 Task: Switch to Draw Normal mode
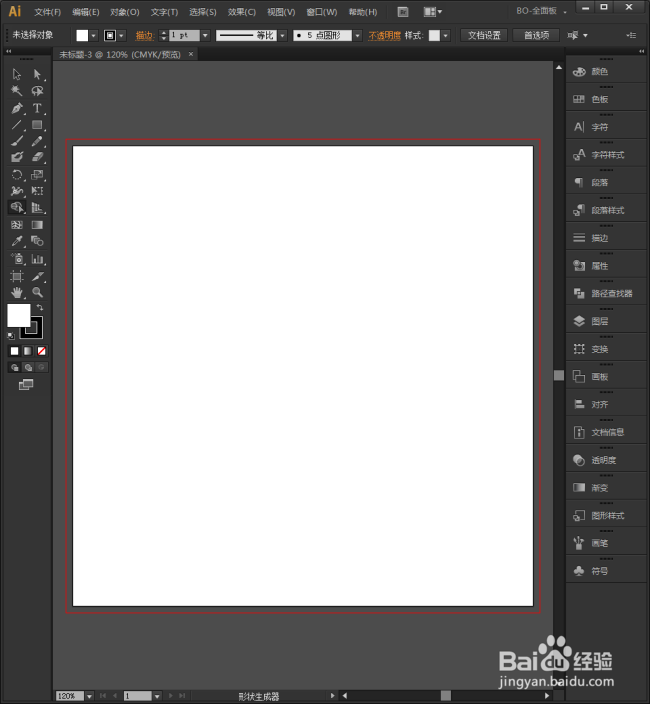[14, 368]
